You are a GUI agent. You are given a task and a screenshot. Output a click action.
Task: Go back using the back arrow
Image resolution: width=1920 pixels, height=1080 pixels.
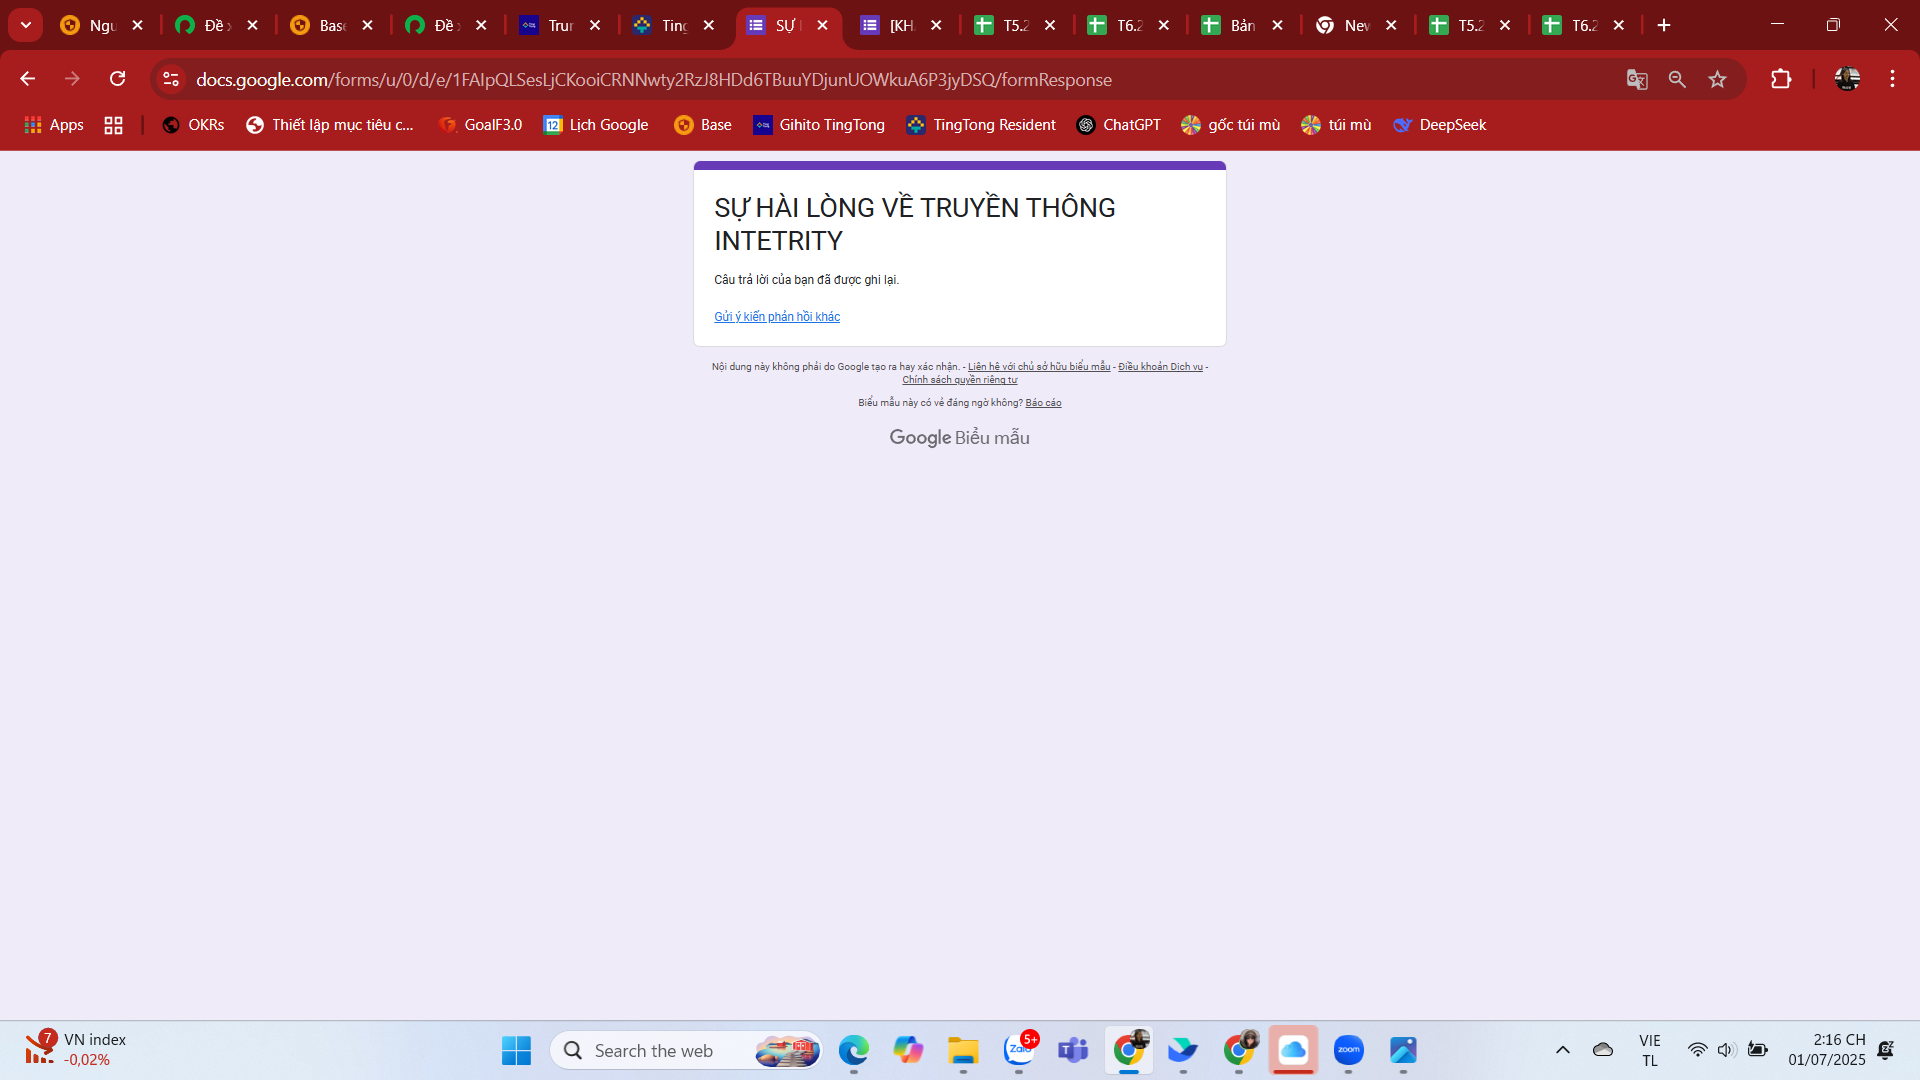click(x=27, y=79)
